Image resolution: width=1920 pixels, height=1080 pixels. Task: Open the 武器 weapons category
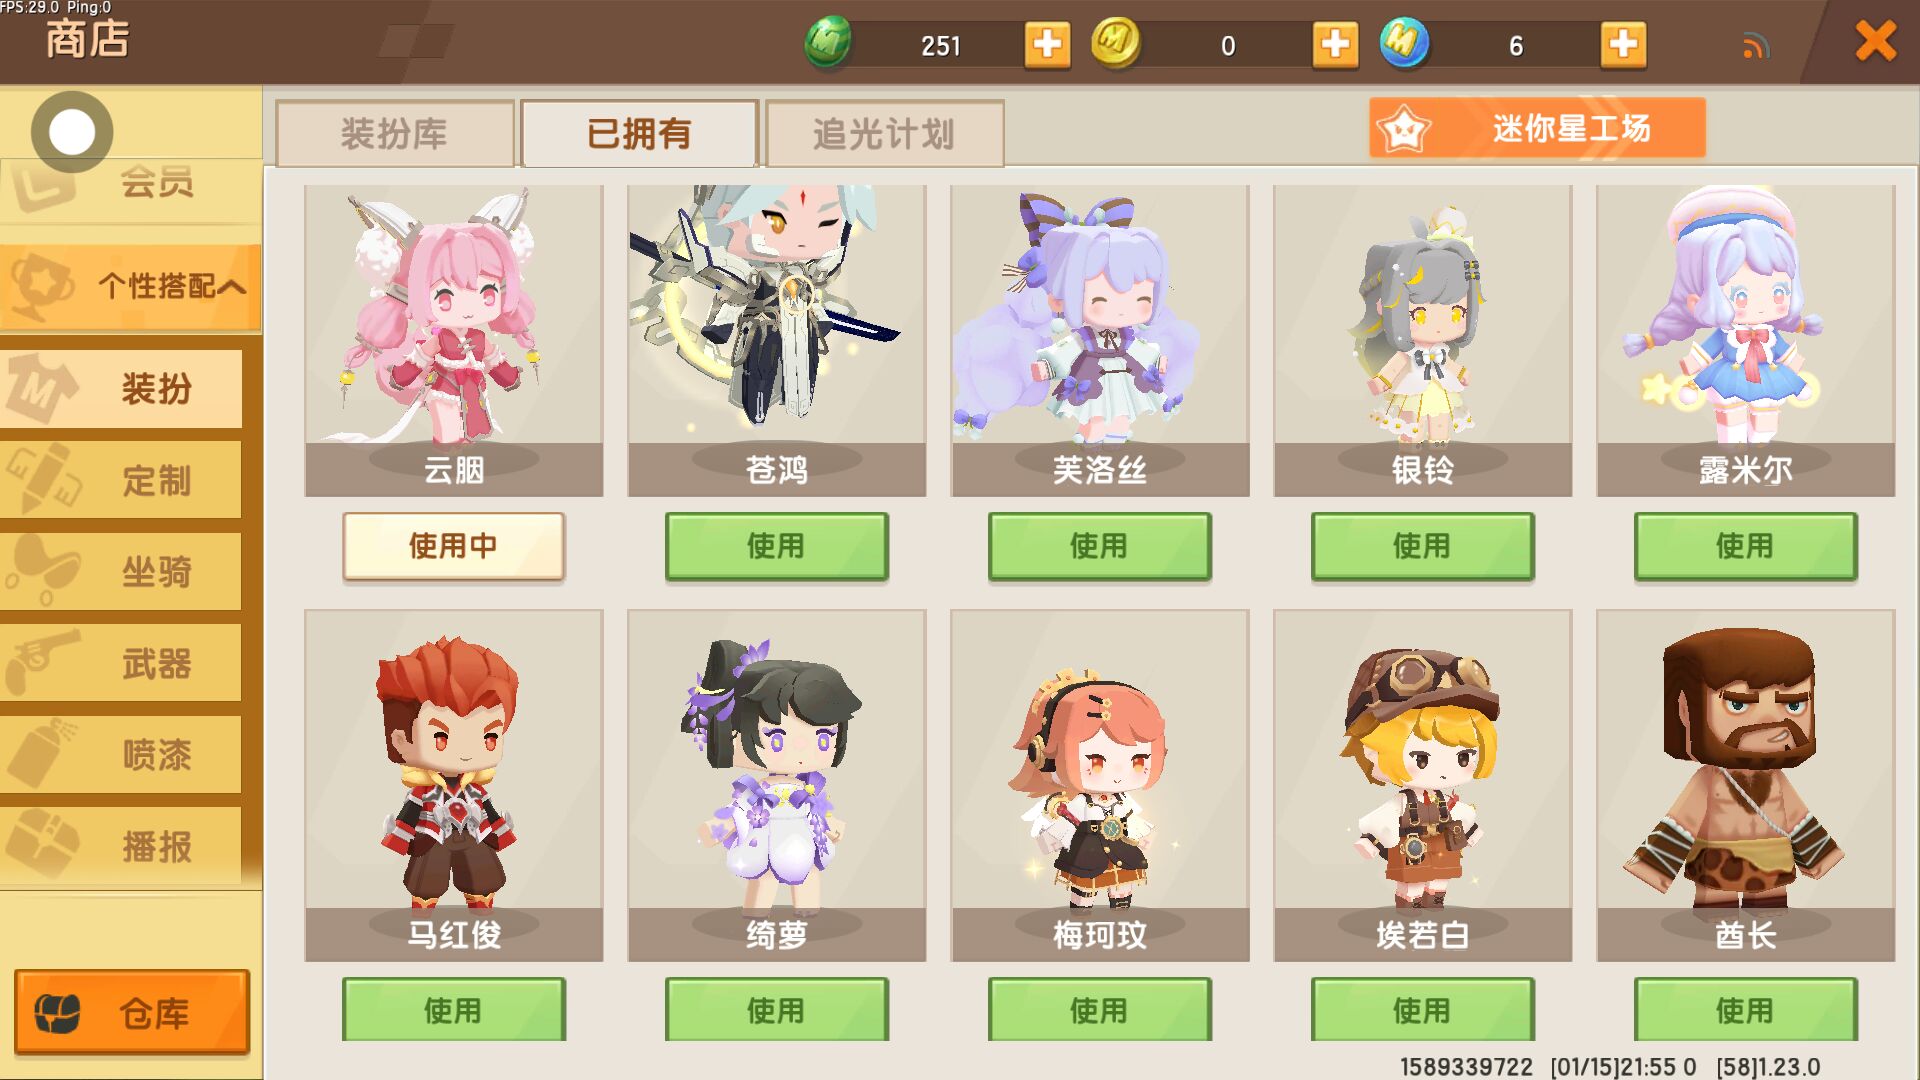(x=121, y=663)
